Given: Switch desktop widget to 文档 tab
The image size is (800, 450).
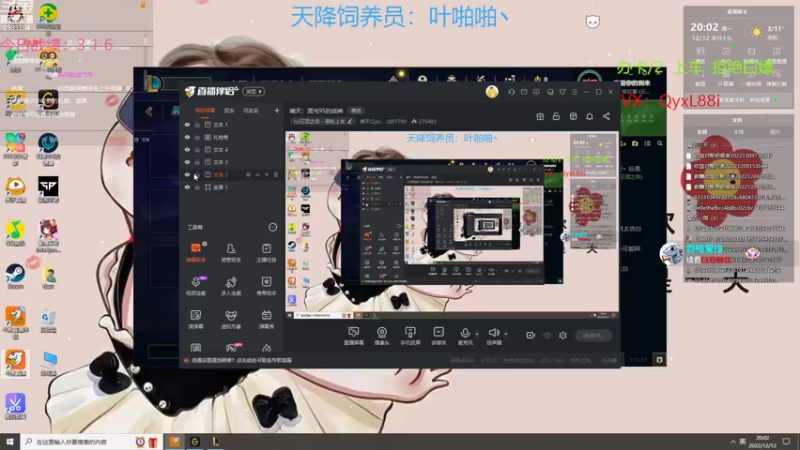Looking at the screenshot, I should coord(738,132).
